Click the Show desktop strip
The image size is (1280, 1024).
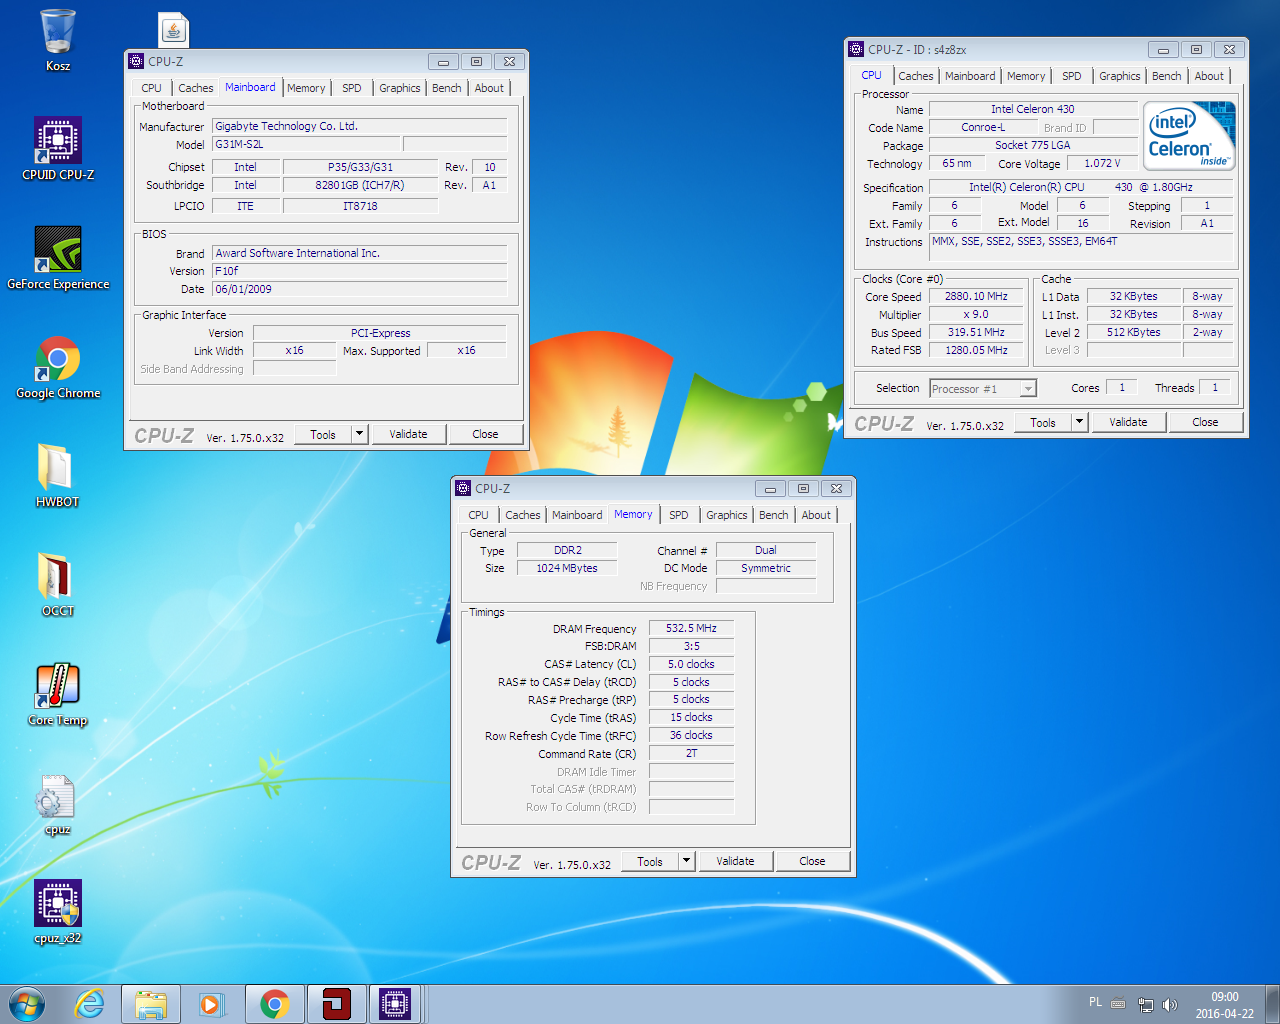coord(1272,1004)
